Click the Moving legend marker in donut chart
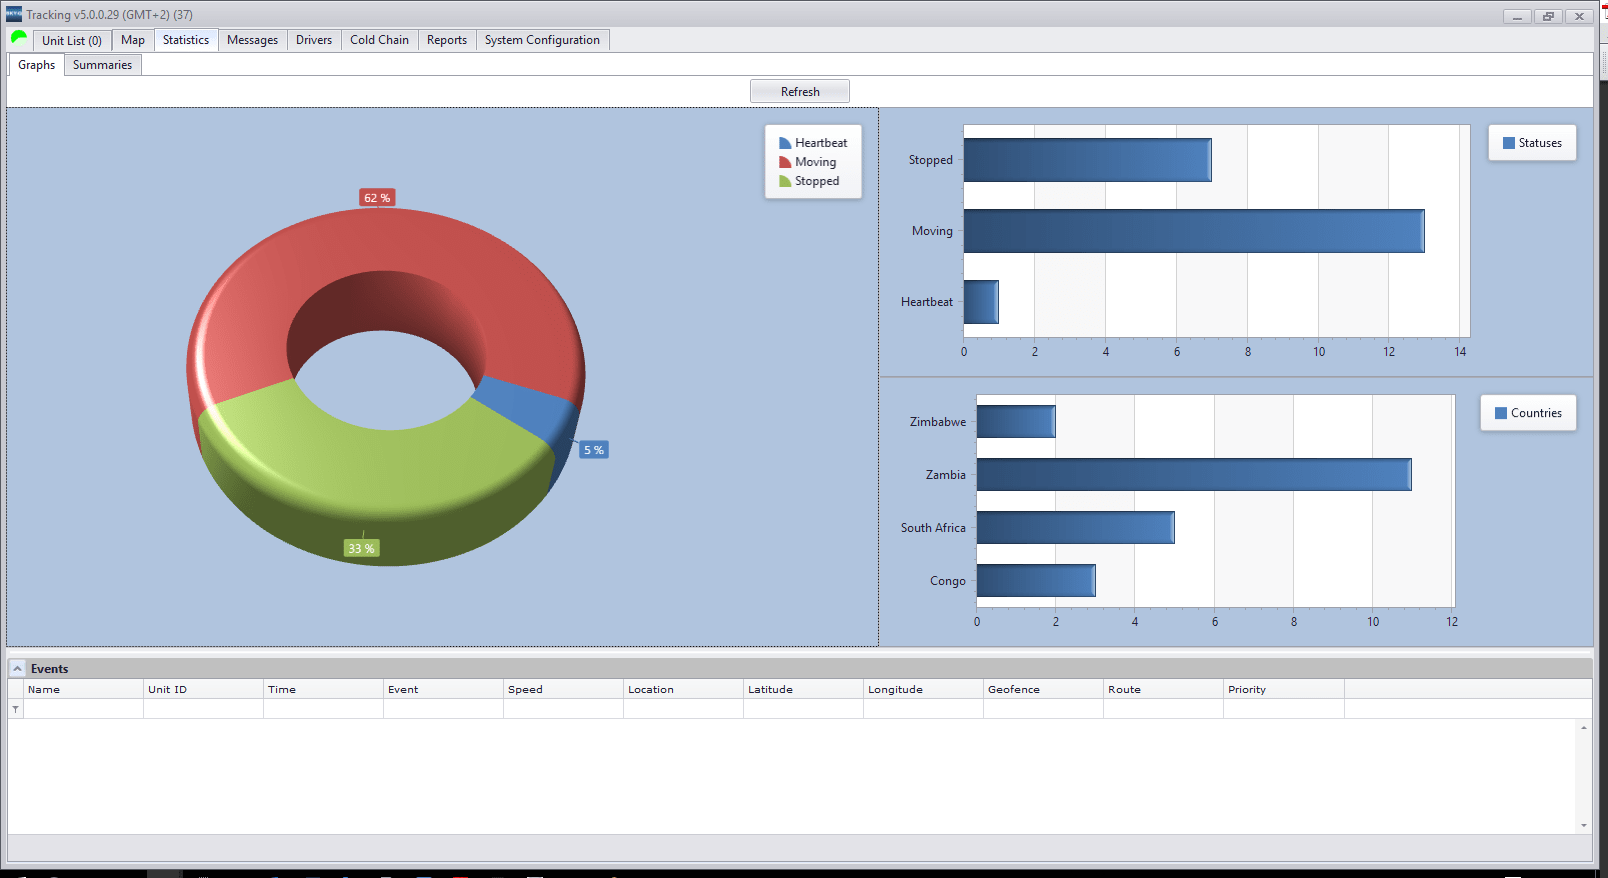The width and height of the screenshot is (1608, 878). 785,162
